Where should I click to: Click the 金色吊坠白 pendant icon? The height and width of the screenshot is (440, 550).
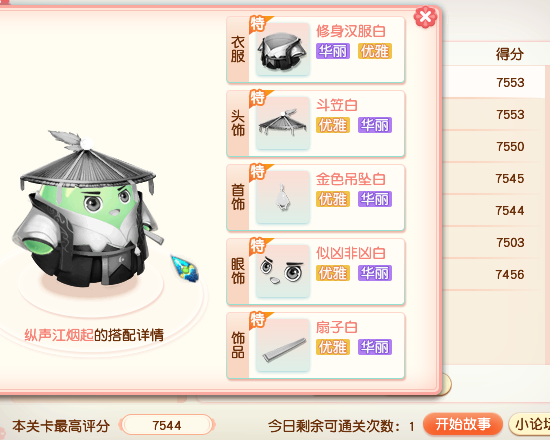[x=283, y=198]
